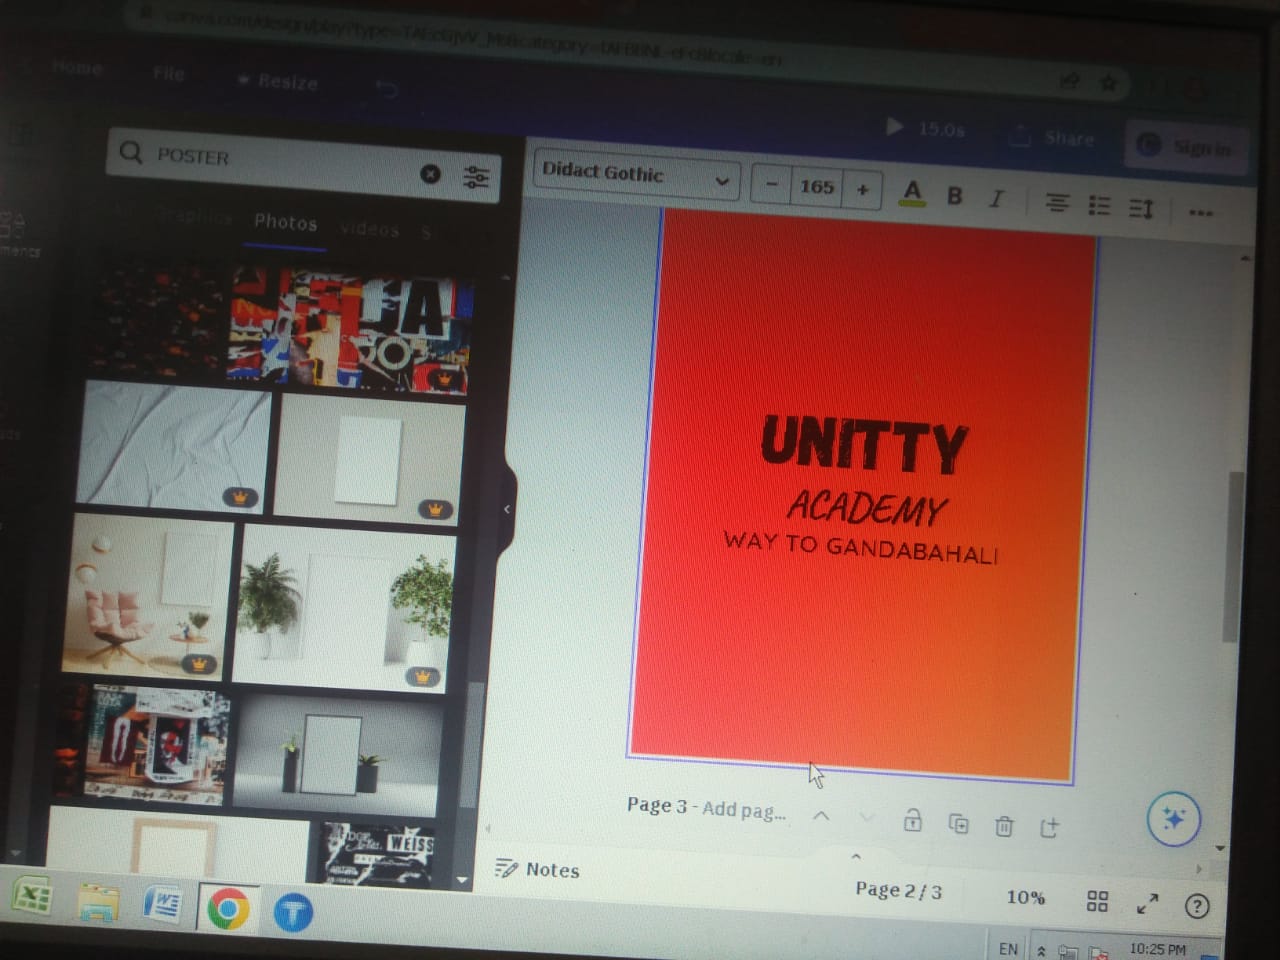The height and width of the screenshot is (960, 1280).
Task: Open the File menu
Action: 168,74
